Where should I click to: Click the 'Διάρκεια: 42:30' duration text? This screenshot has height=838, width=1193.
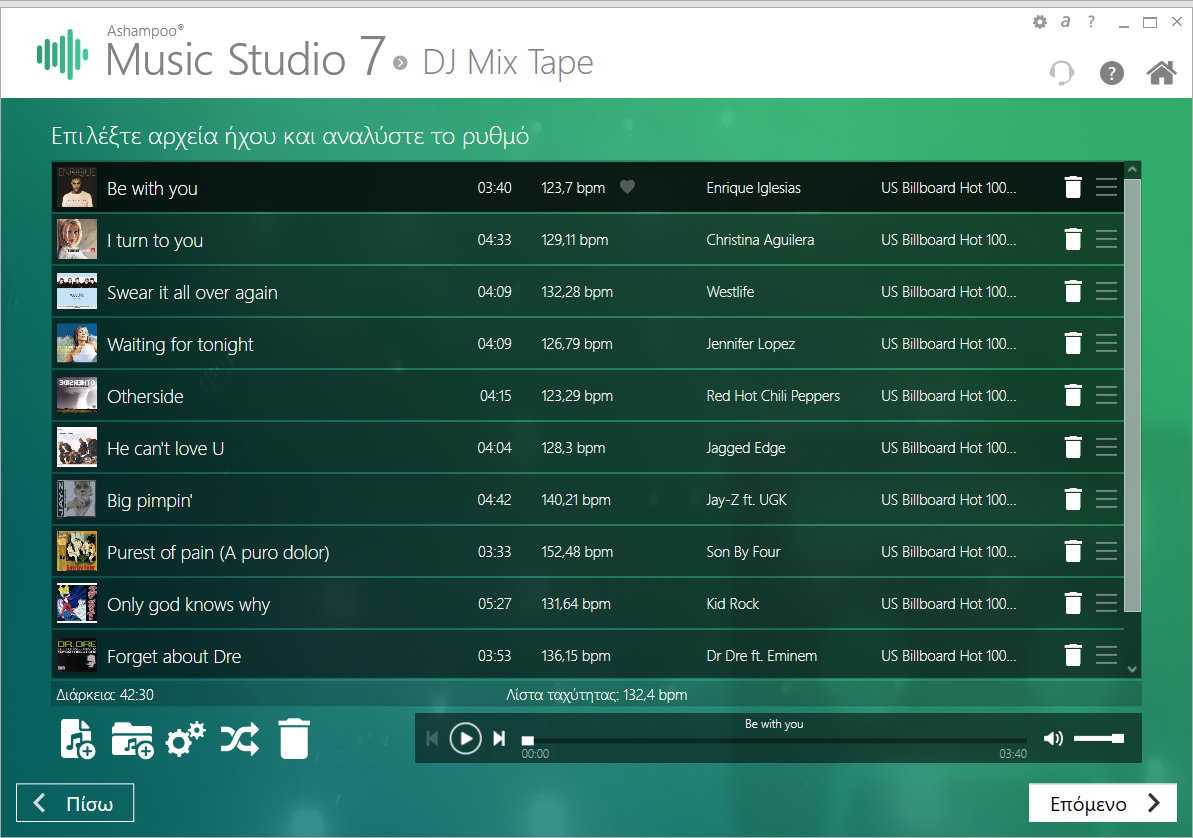tap(105, 695)
